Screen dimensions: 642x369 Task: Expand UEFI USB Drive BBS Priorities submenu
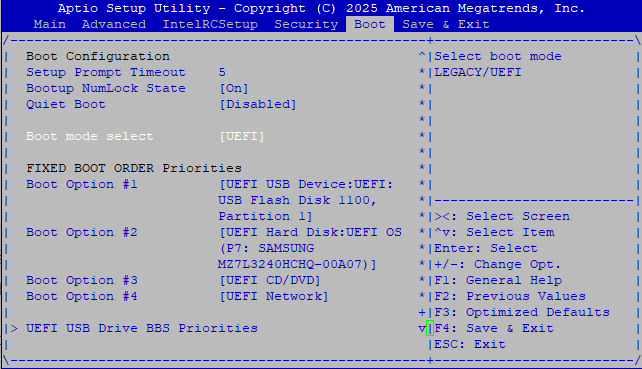[x=142, y=328]
